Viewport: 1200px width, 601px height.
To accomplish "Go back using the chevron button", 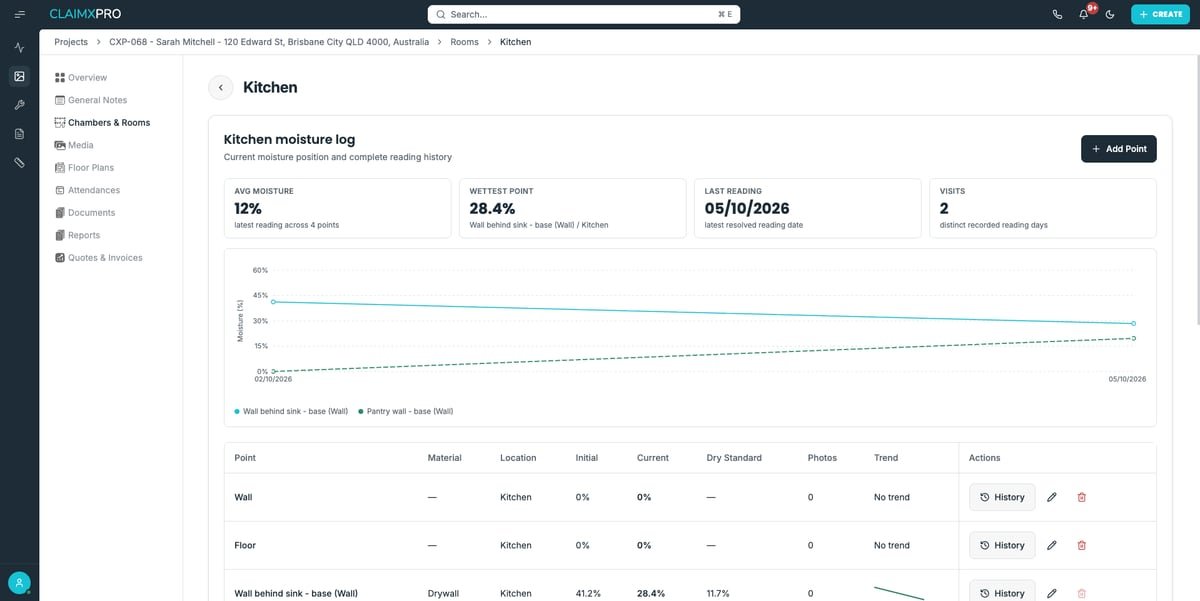I will [221, 87].
